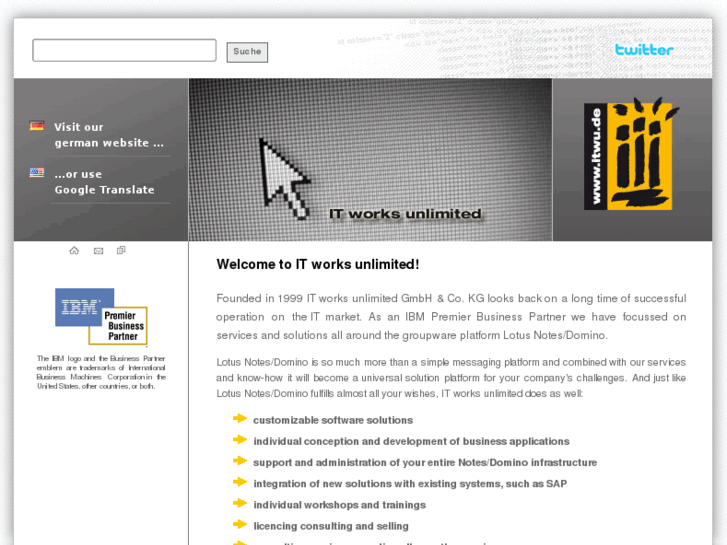Click the yellow arrow beside 'licencing consulting and selling'
The height and width of the screenshot is (545, 727).
click(240, 525)
